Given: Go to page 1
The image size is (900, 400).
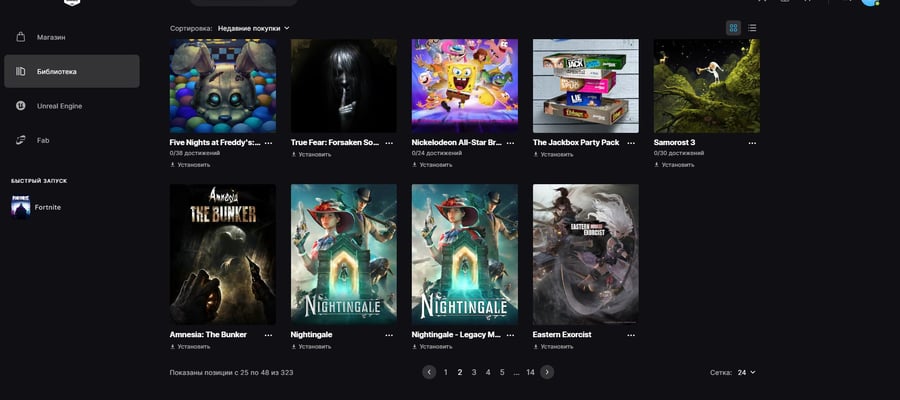Looking at the screenshot, I should pos(445,372).
